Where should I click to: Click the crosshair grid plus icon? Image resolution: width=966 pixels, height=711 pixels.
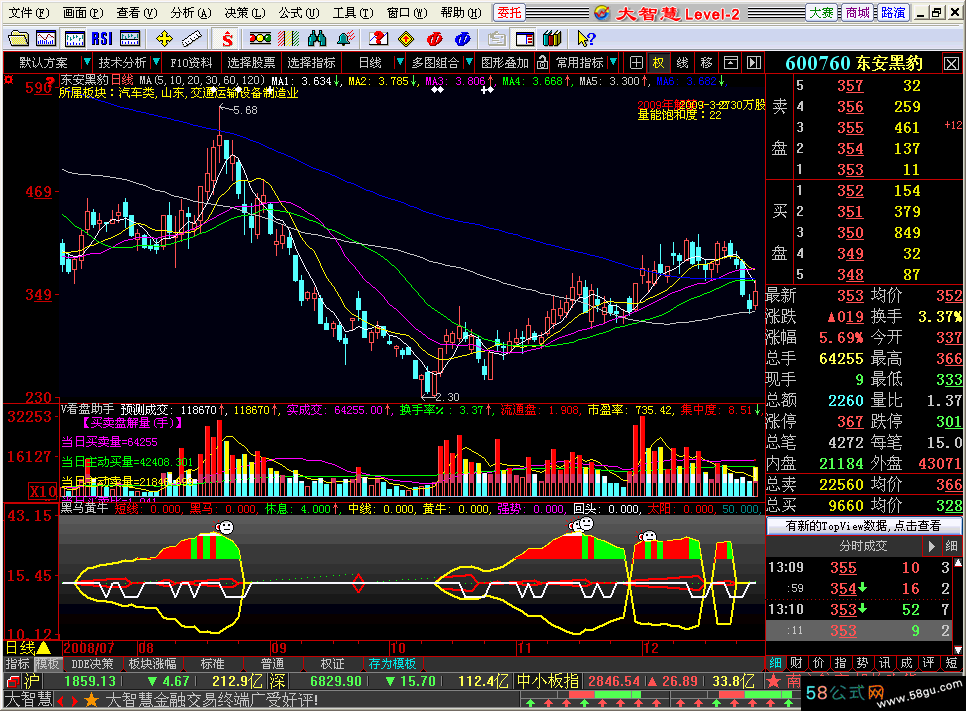tap(636, 62)
